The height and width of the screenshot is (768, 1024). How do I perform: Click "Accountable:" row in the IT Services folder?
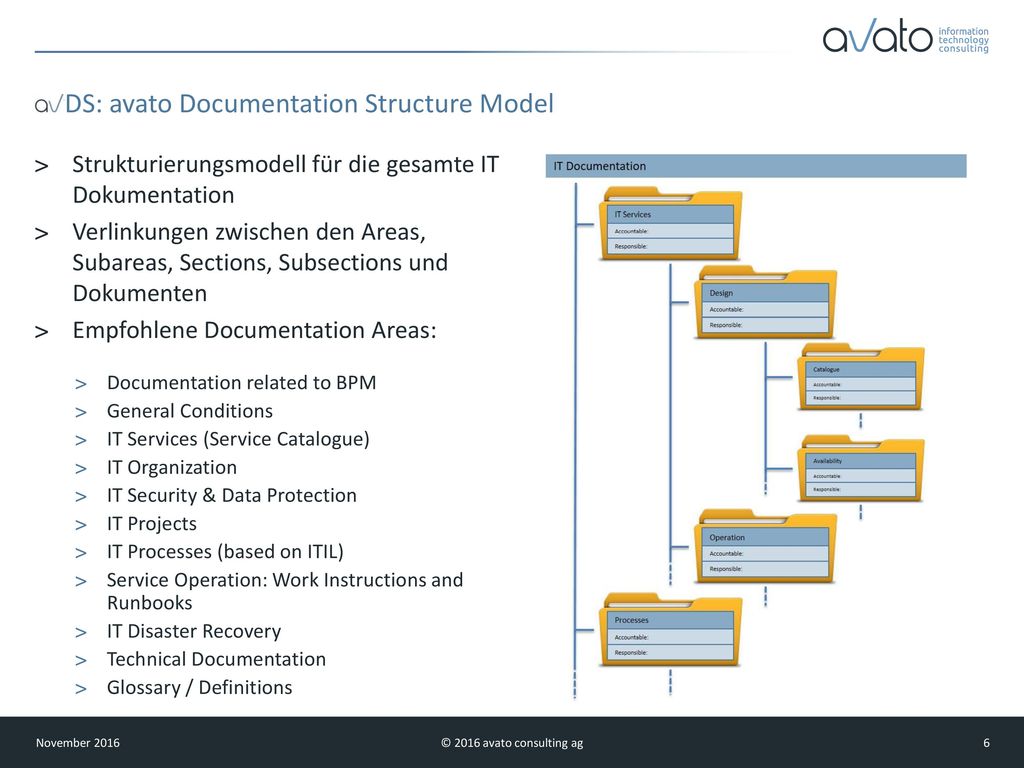(x=671, y=231)
